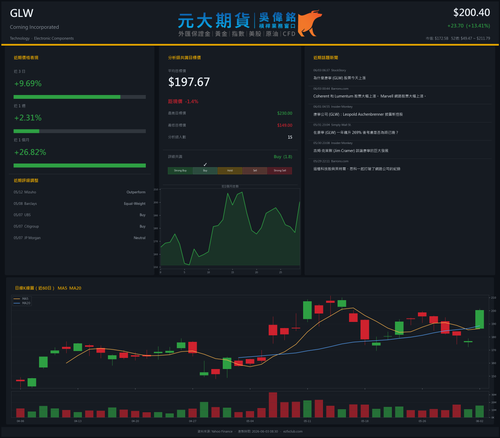Click the $200.40 current price

[x=471, y=13]
